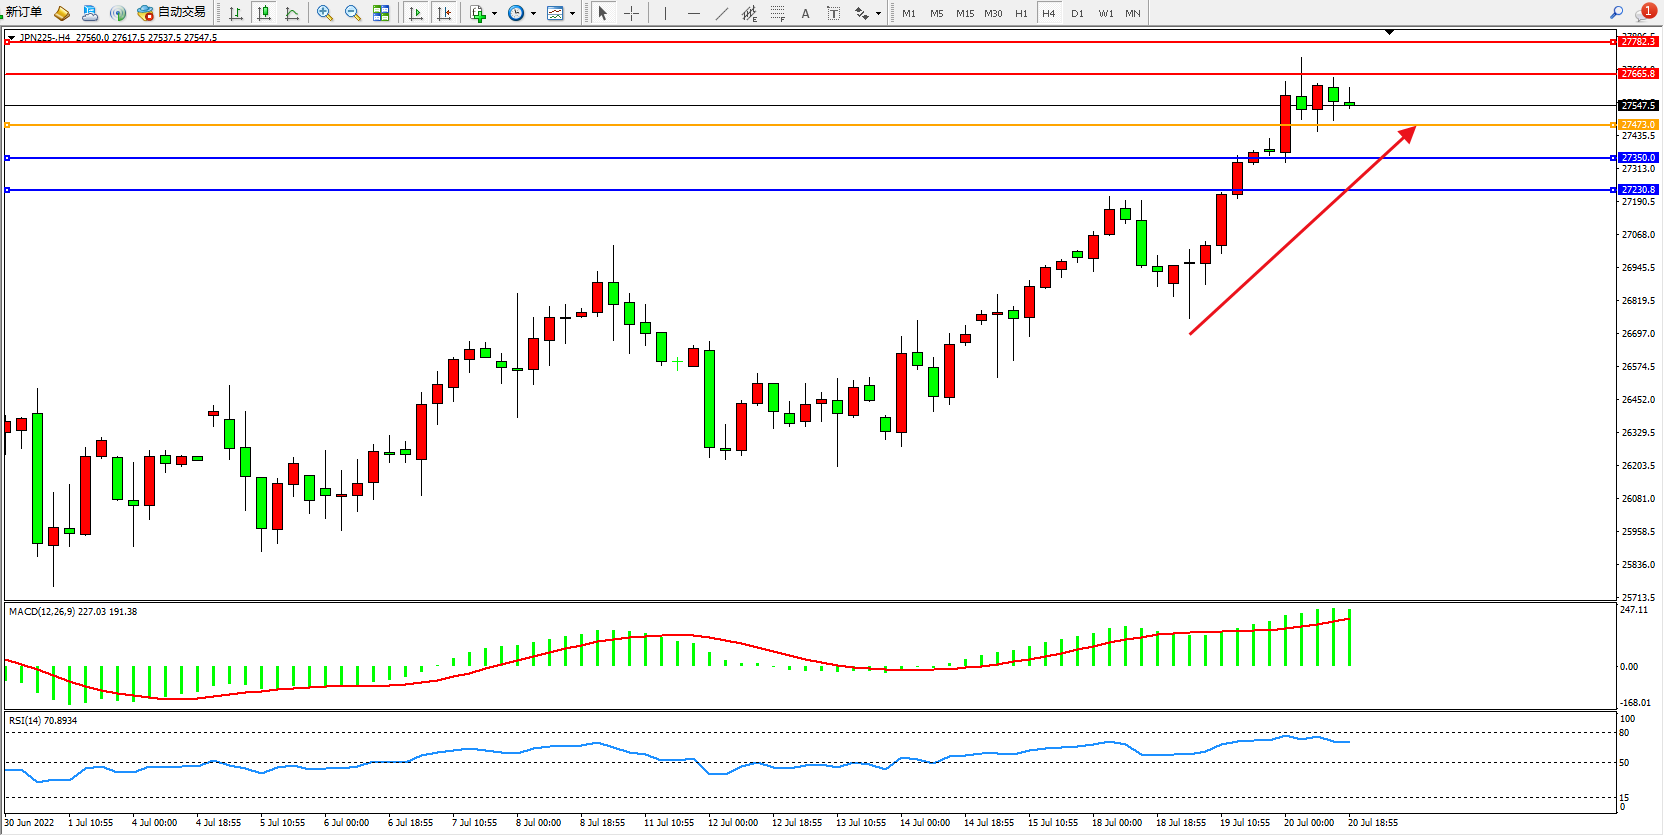Select the vertical line drawing tool

[x=665, y=13]
